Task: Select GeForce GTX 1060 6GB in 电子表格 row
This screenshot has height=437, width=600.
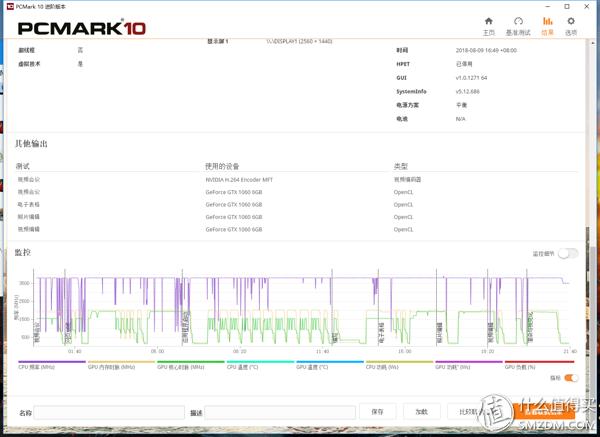Action: coord(234,205)
